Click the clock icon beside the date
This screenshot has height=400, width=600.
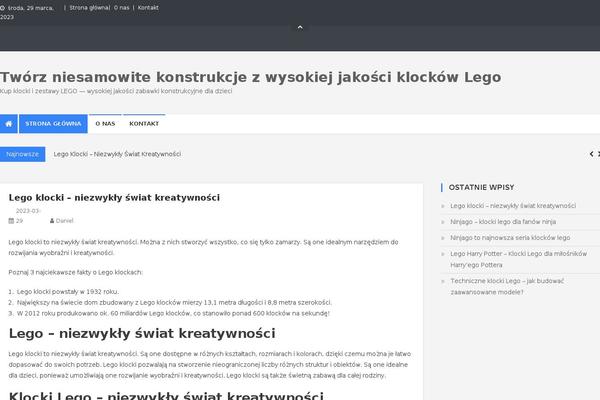tap(2, 8)
